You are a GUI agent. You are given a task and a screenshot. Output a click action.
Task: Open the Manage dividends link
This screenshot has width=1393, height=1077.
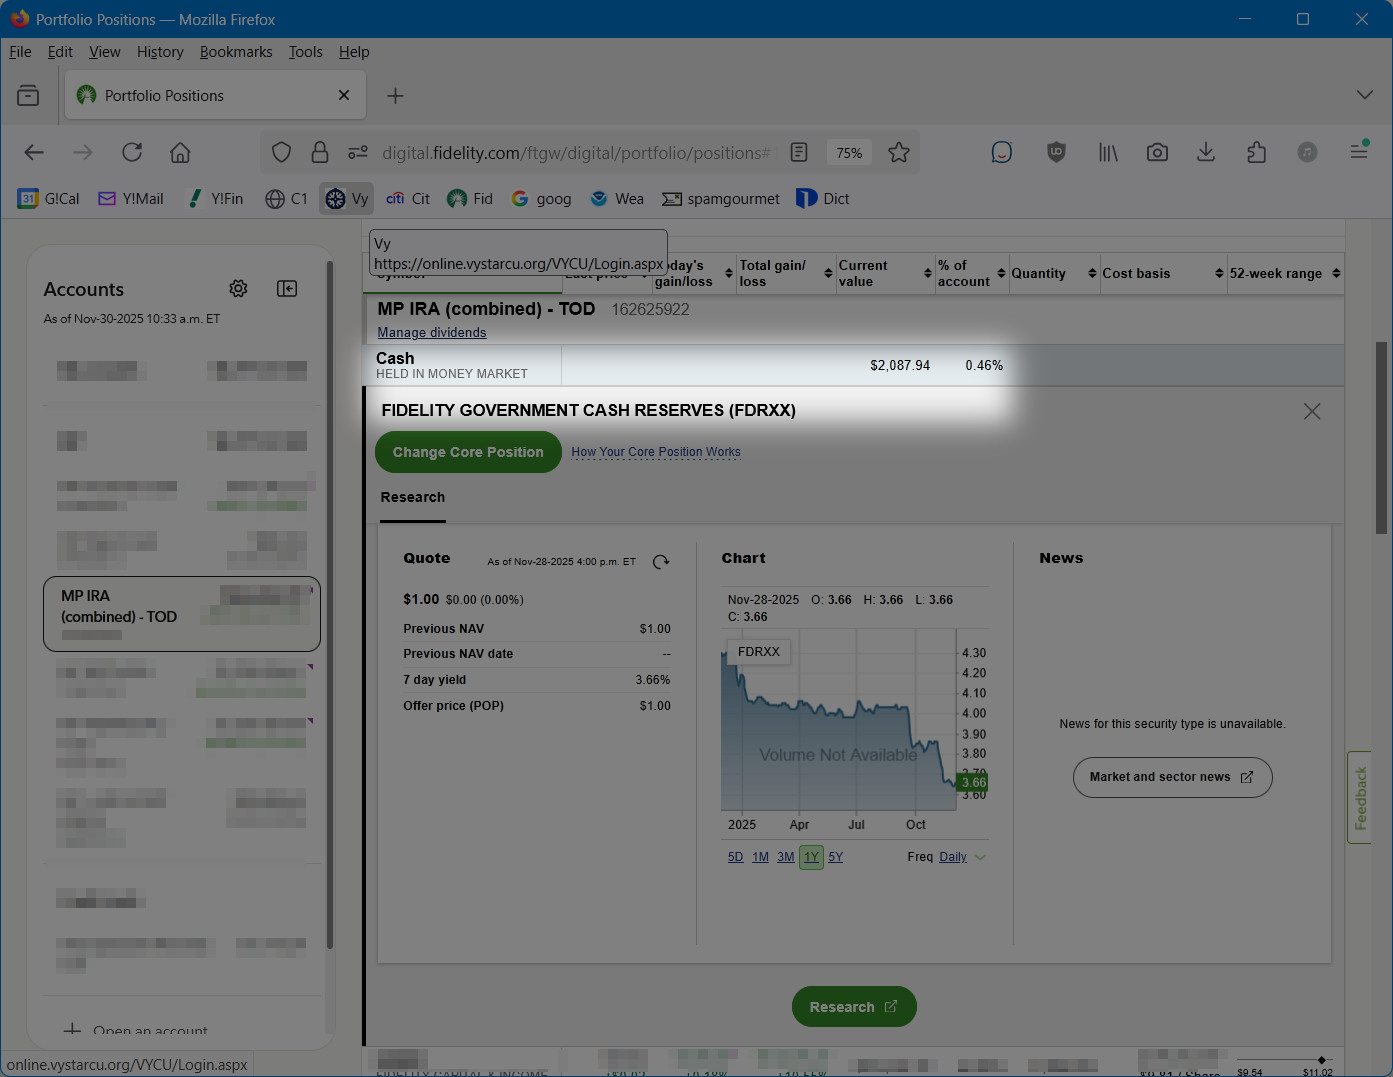pyautogui.click(x=432, y=333)
